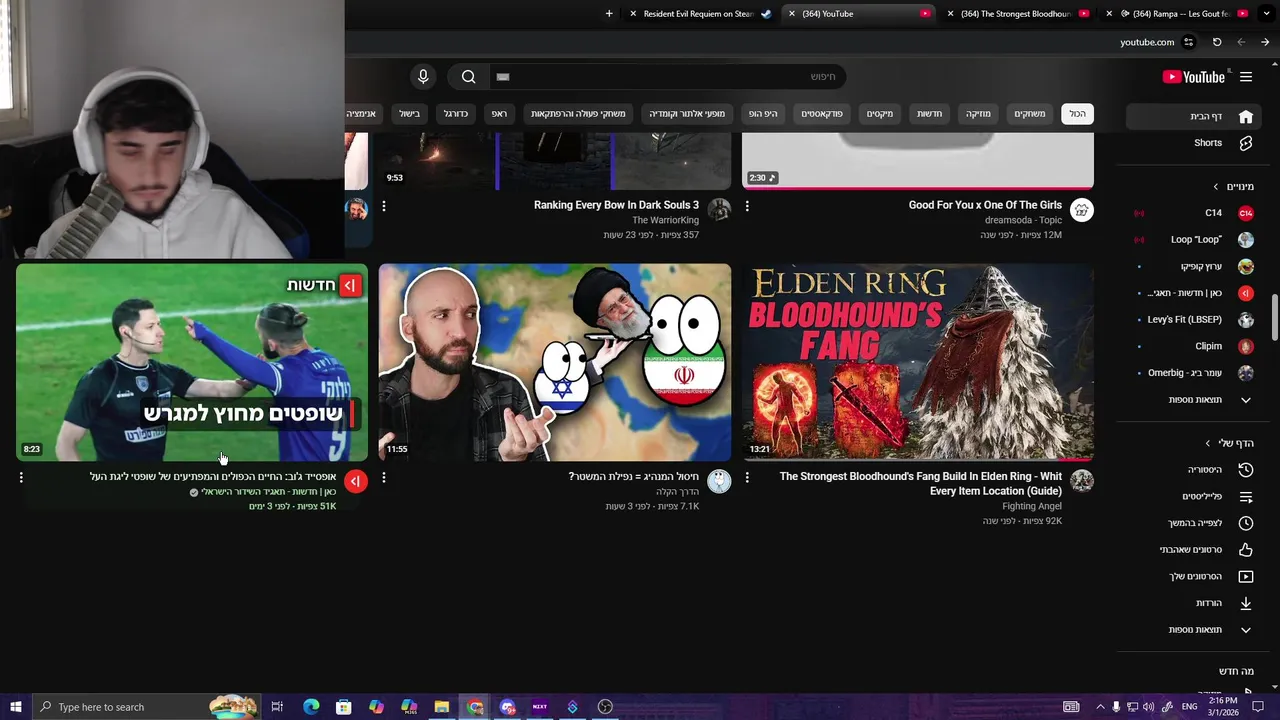The height and width of the screenshot is (720, 1280).
Task: Click the page vertical scrollbar thumb
Action: 1274,318
